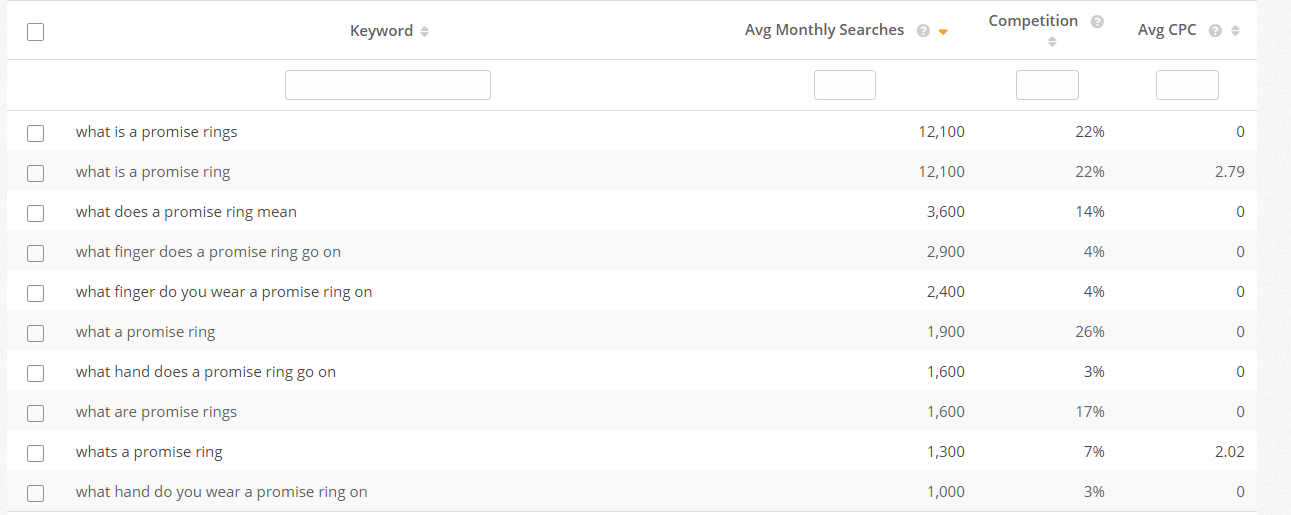Image resolution: width=1291 pixels, height=515 pixels.
Task: Sort by the Keyword column header
Action: click(381, 31)
